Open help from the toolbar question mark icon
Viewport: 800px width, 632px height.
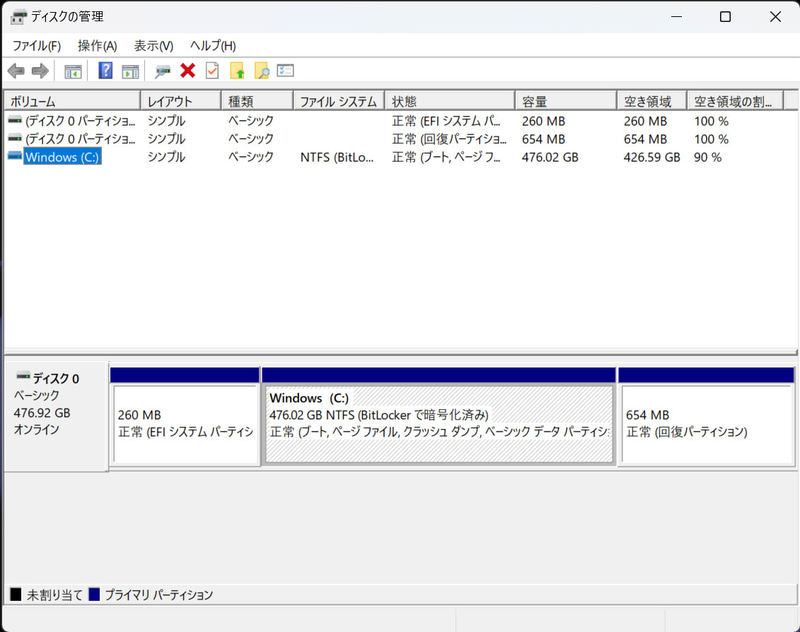(x=104, y=70)
